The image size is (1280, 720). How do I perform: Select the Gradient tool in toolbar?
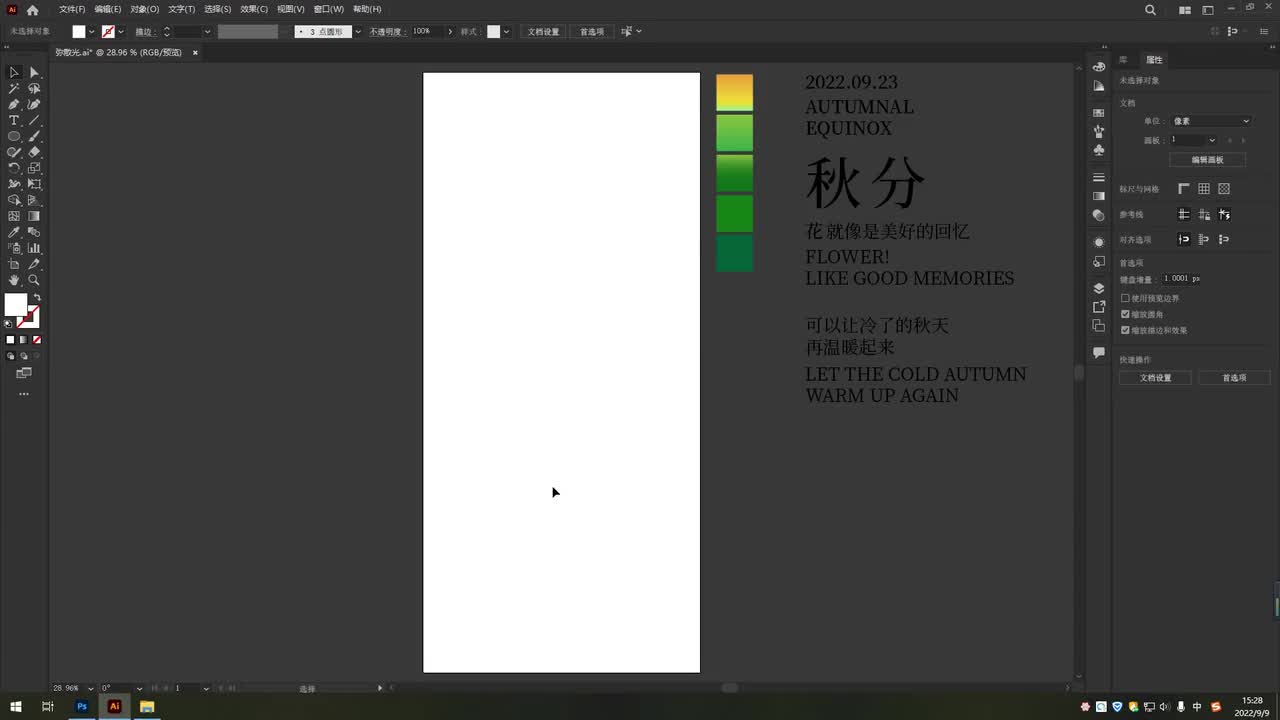34,216
